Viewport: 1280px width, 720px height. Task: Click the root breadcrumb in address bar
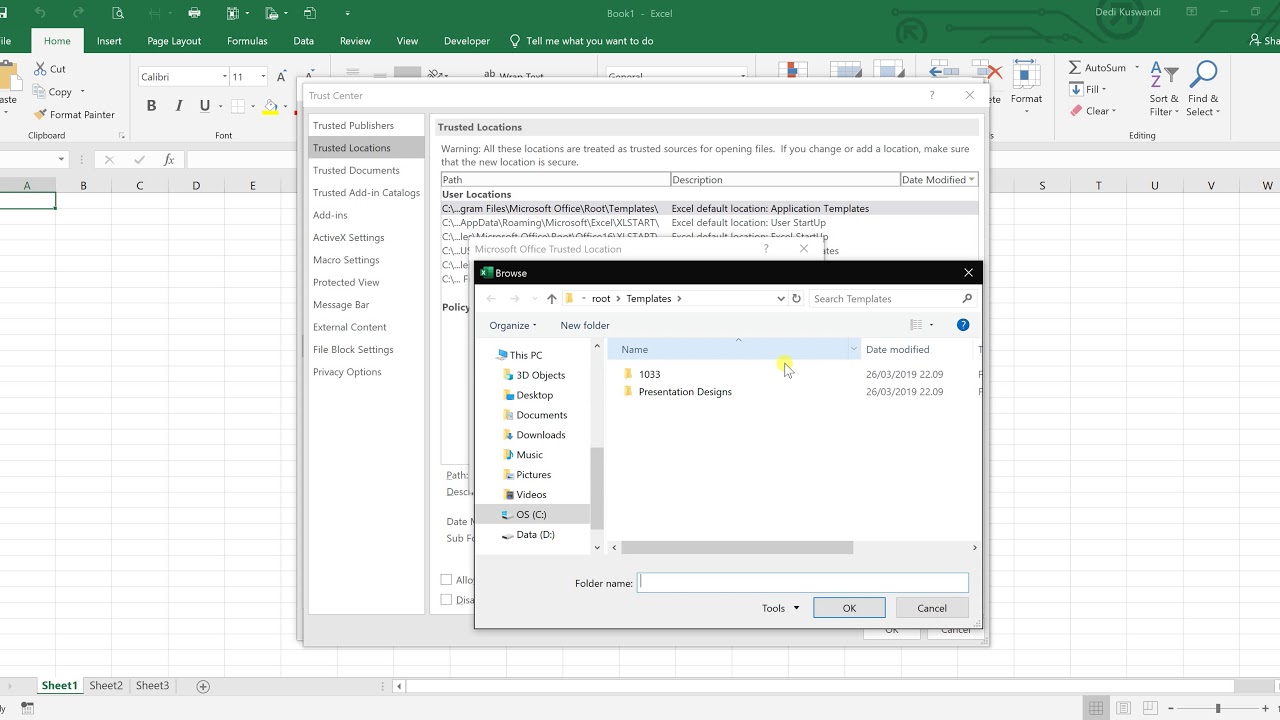601,299
